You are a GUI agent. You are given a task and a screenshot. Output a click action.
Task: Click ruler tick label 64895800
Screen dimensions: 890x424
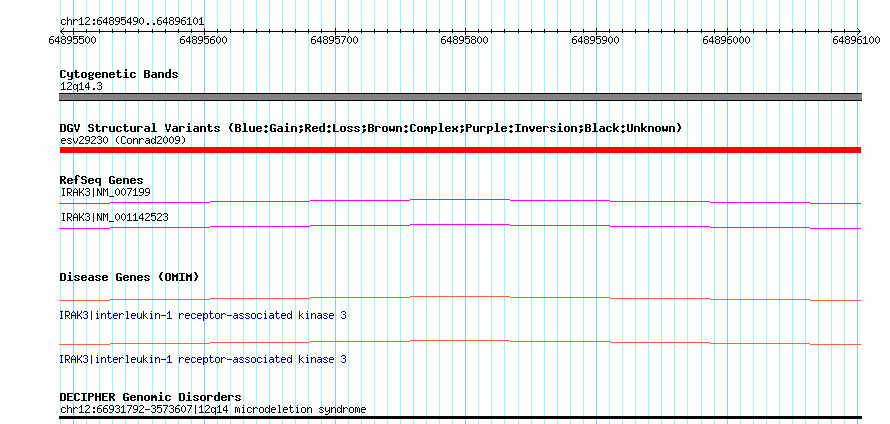coord(464,40)
